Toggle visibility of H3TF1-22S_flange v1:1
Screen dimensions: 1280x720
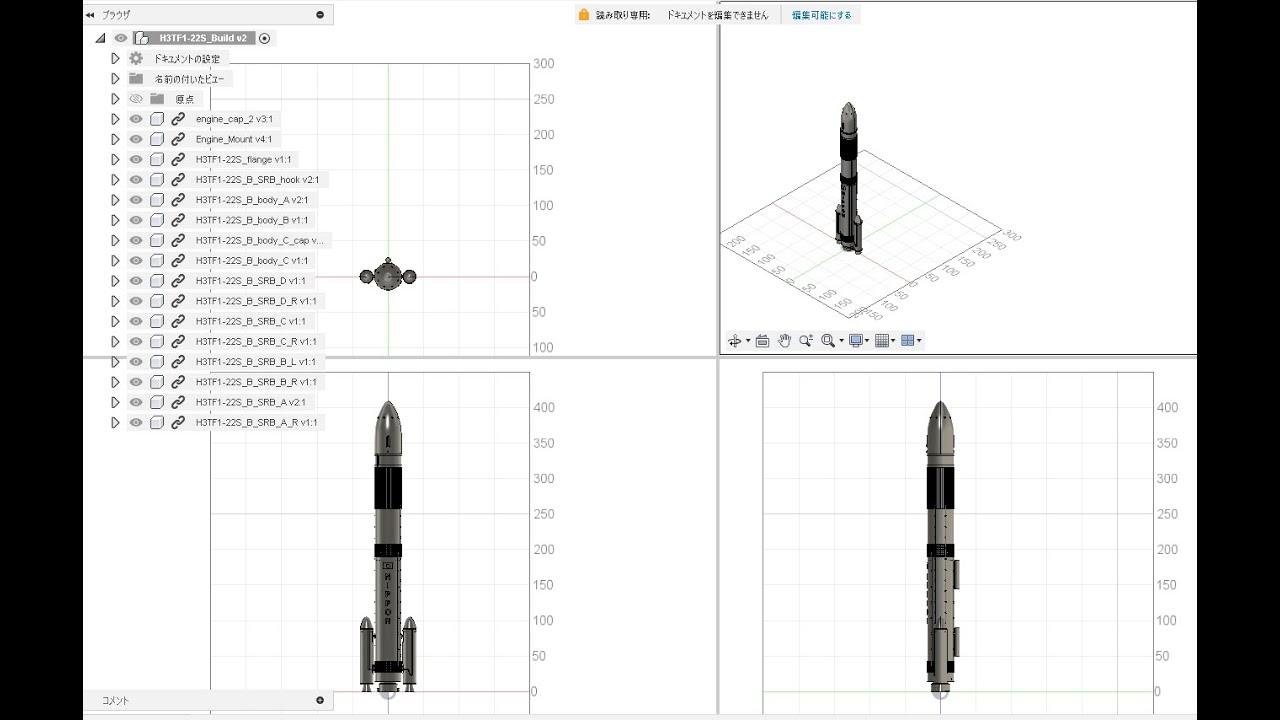point(136,159)
